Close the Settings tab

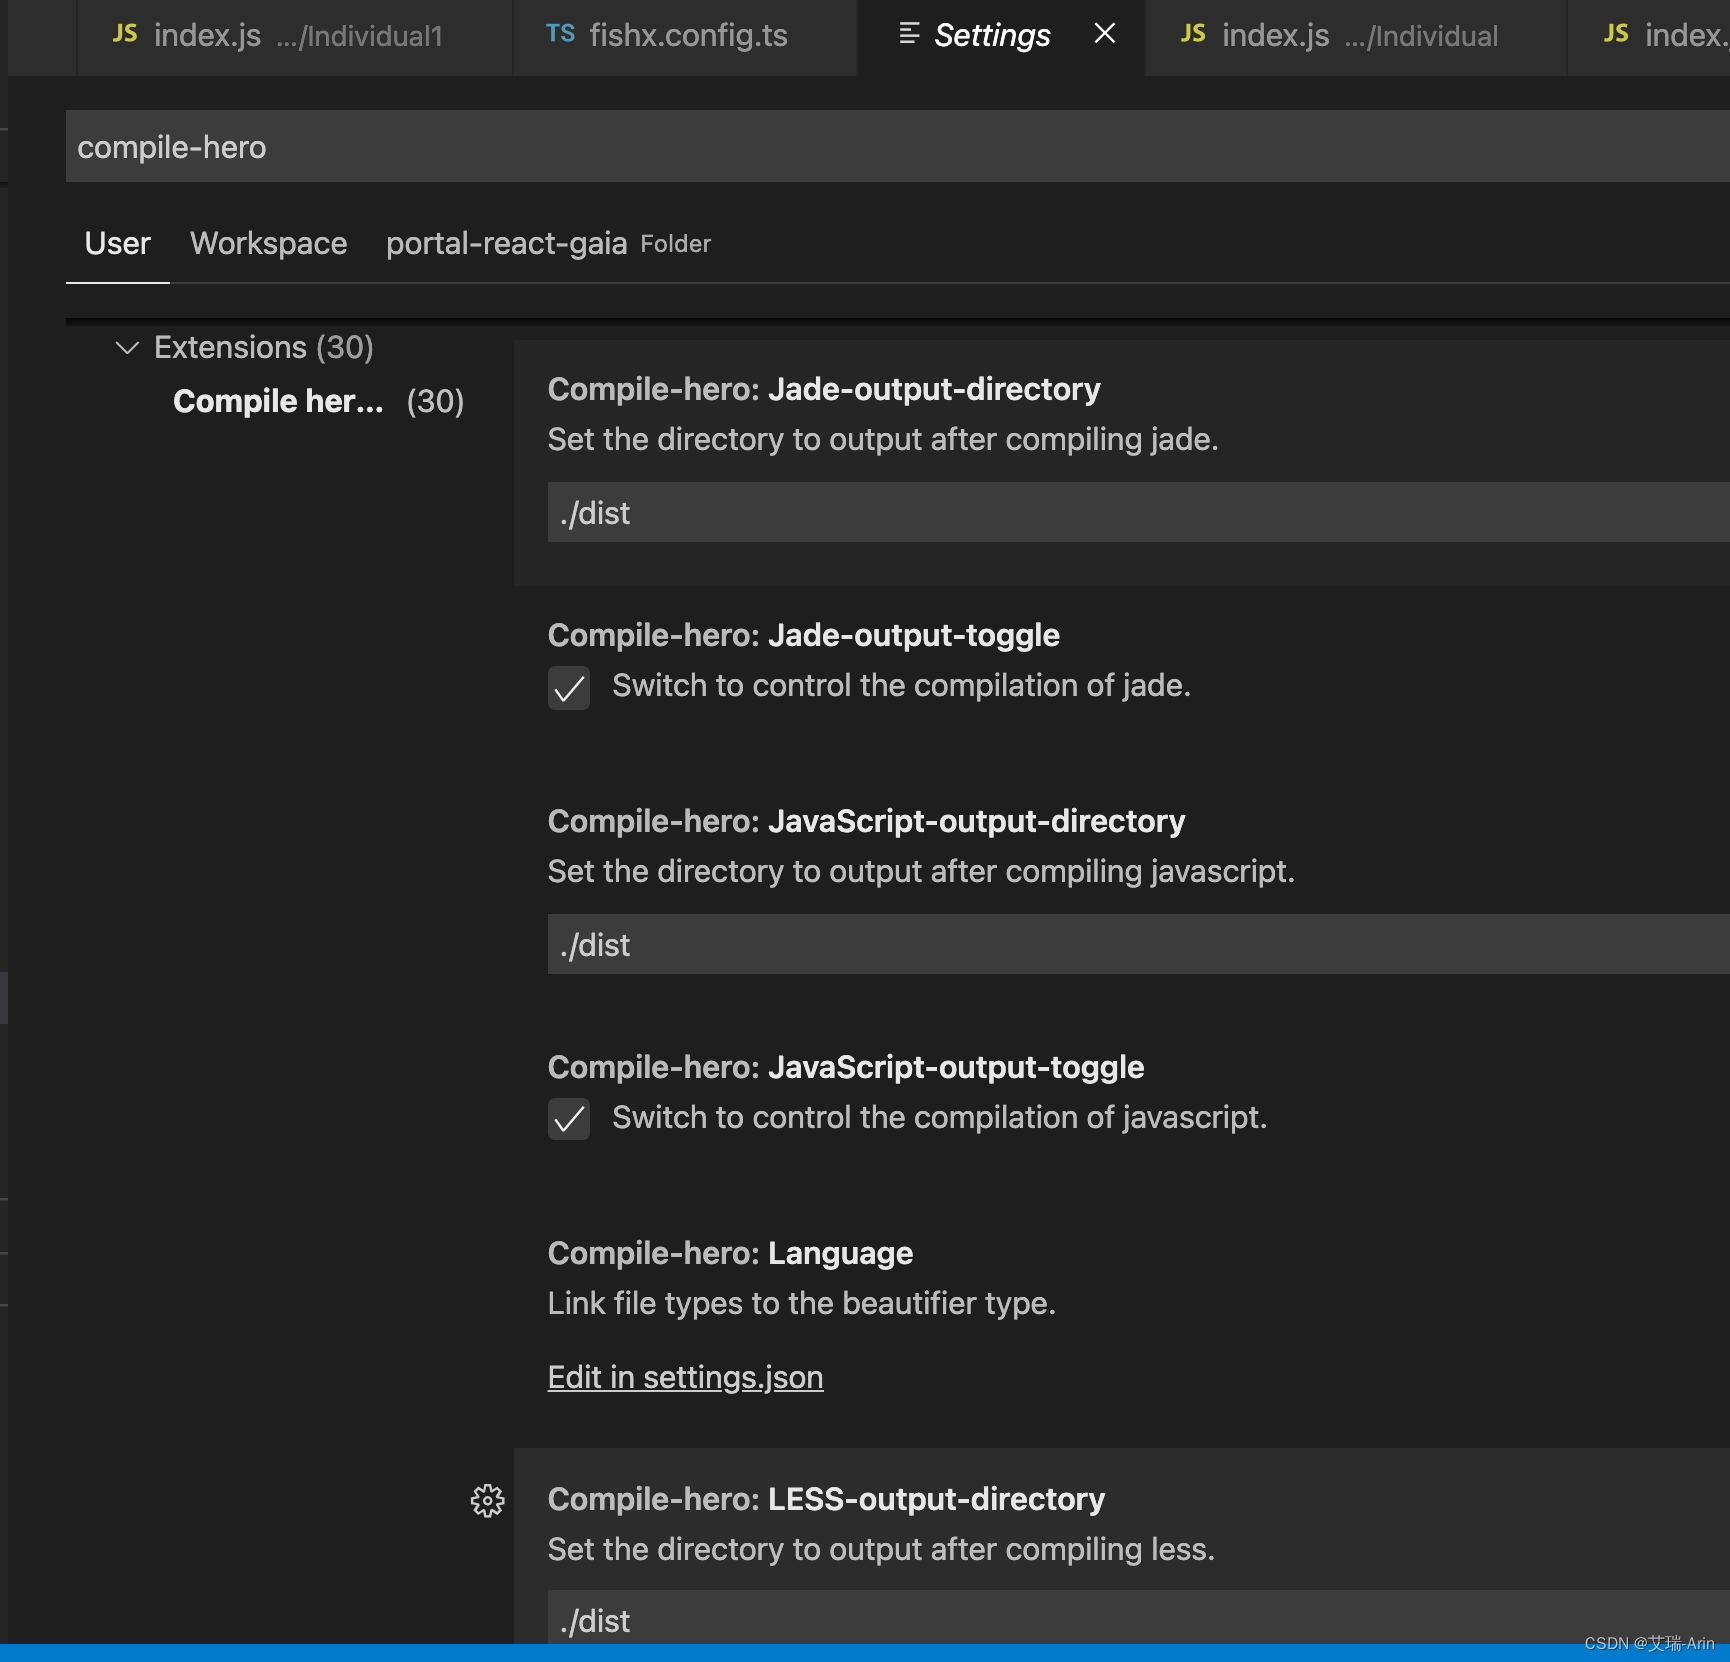point(1104,33)
